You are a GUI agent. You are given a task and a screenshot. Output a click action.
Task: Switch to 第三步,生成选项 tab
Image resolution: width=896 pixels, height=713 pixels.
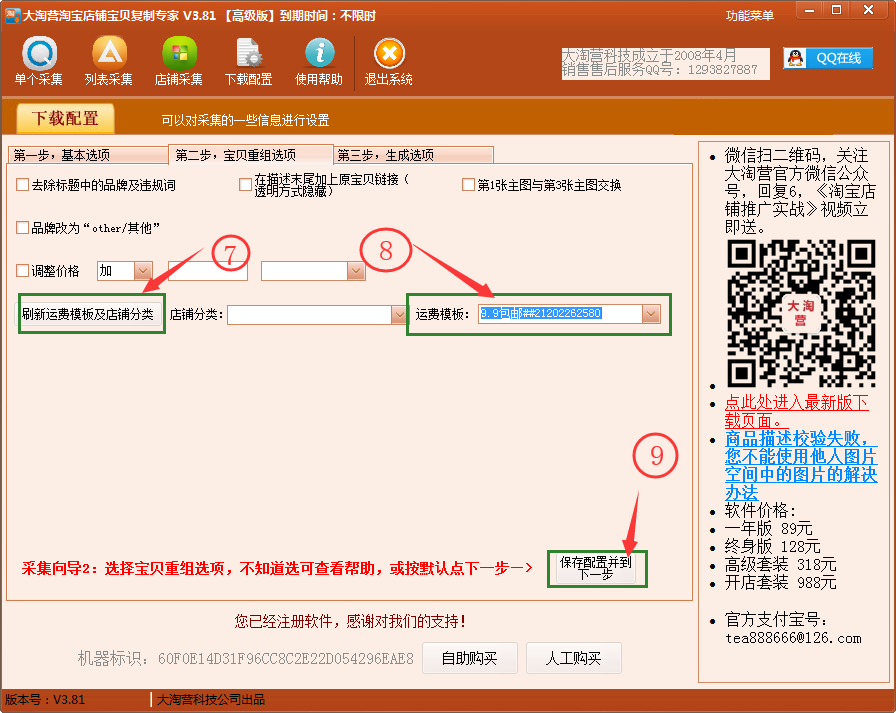[414, 155]
